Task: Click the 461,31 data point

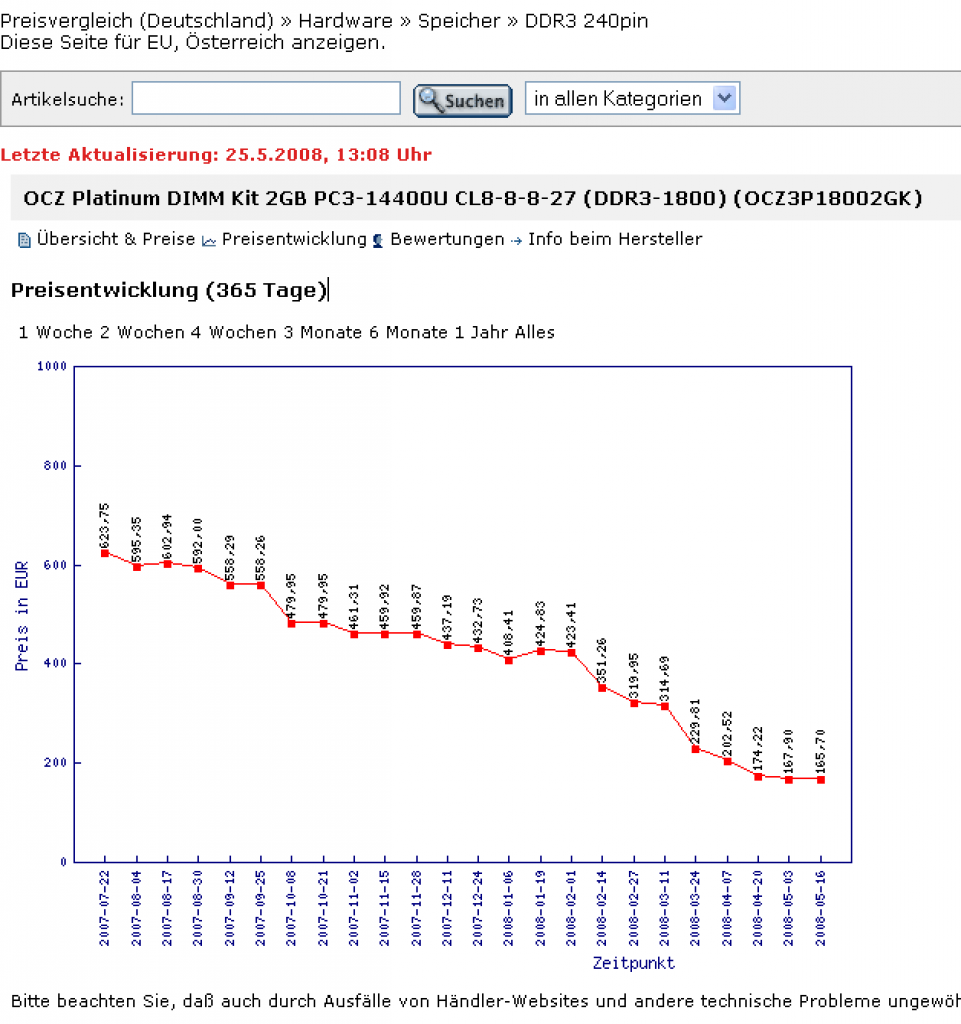Action: coord(354,633)
